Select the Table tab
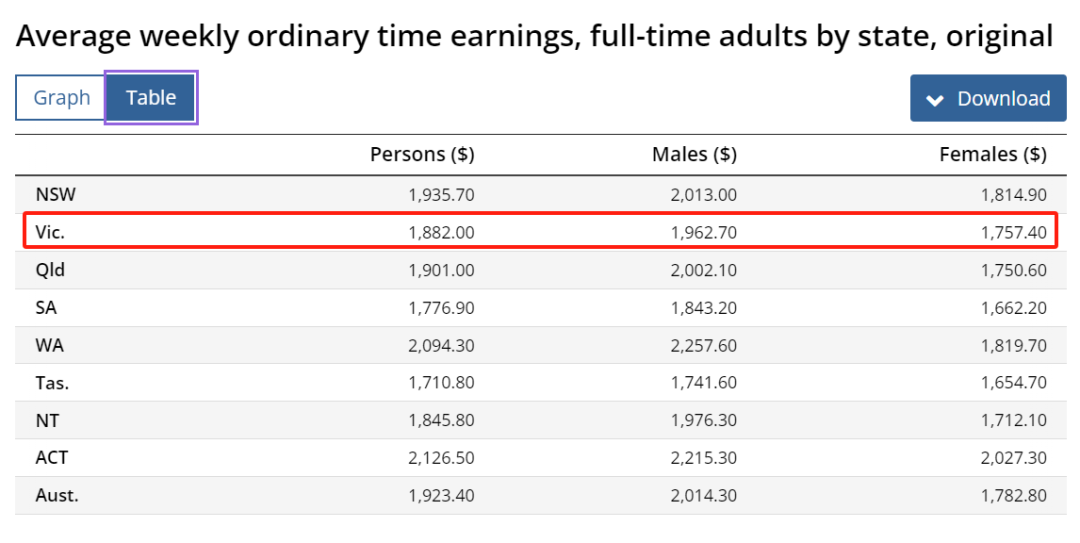This screenshot has width=1080, height=543. pos(151,98)
